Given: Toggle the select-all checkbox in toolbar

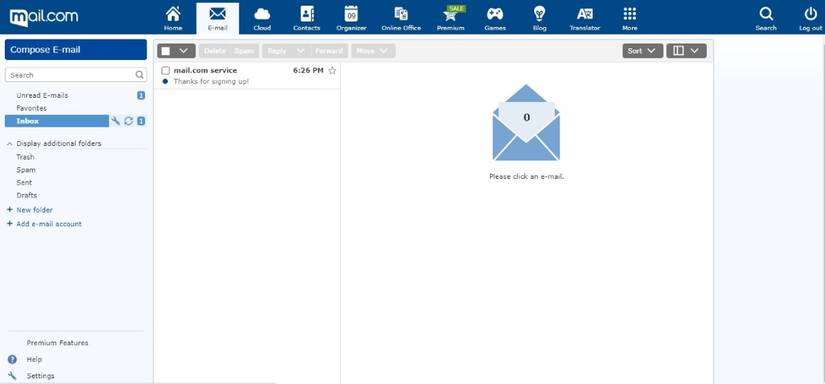Looking at the screenshot, I should point(166,51).
